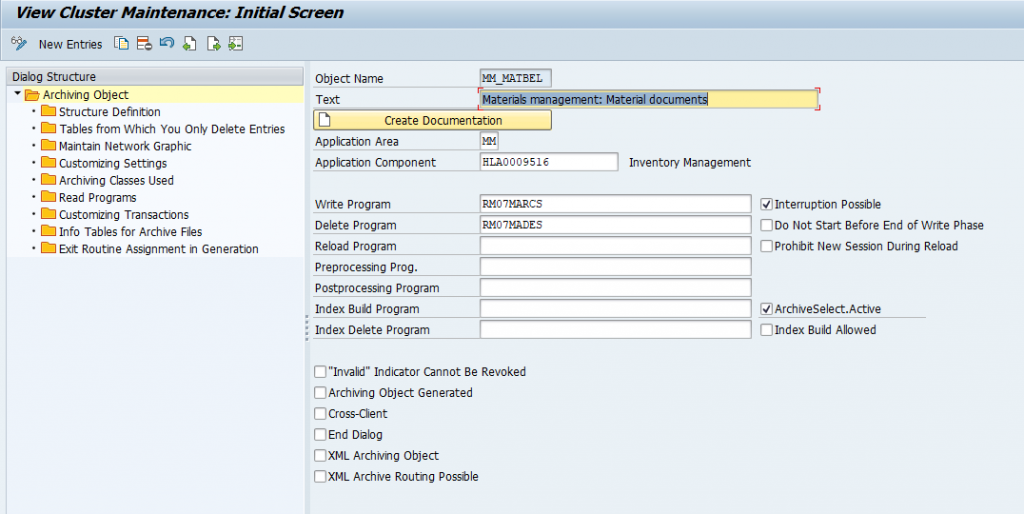
Task: Click the Index Build Program field
Action: point(615,308)
